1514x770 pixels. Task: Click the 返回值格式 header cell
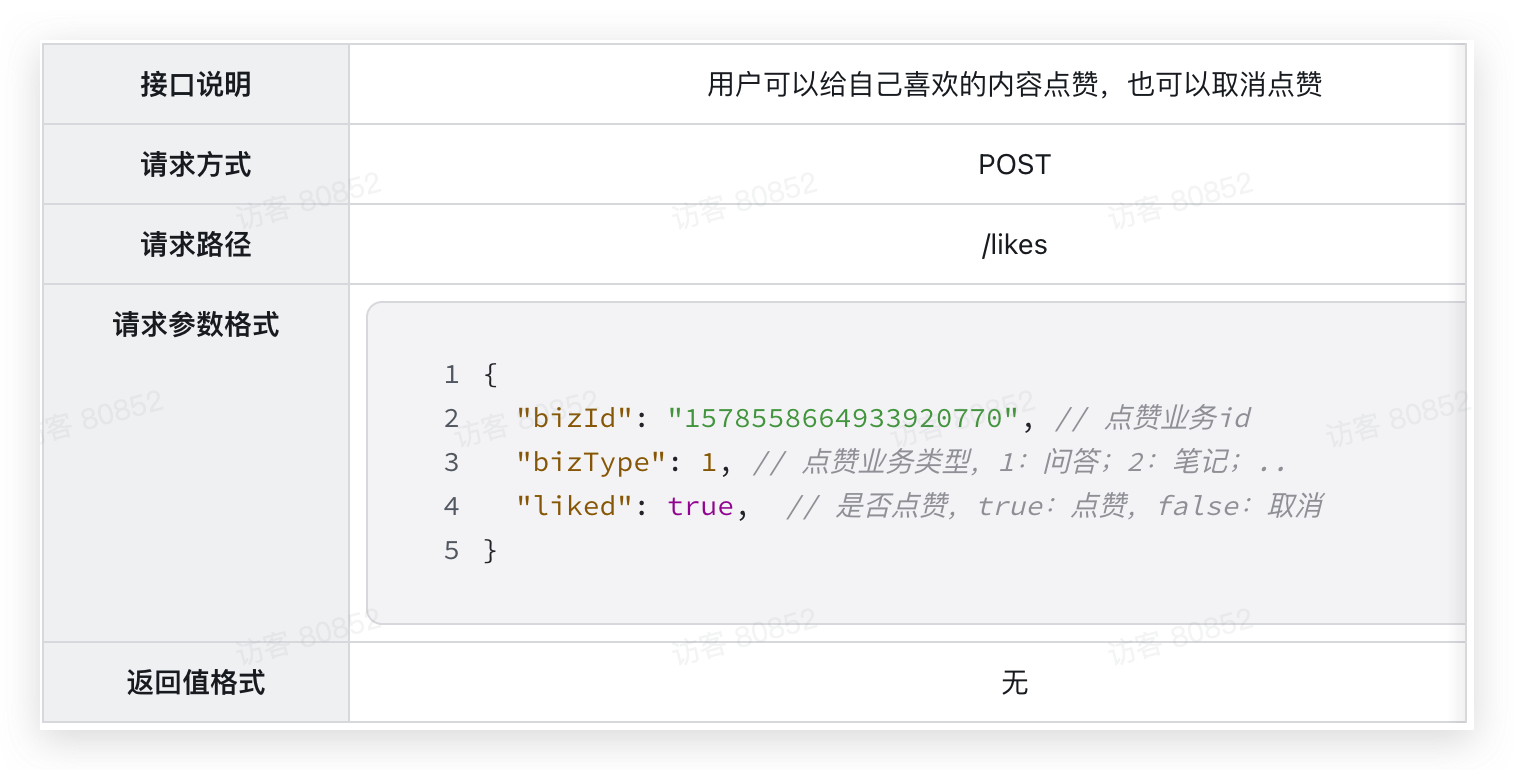point(196,683)
